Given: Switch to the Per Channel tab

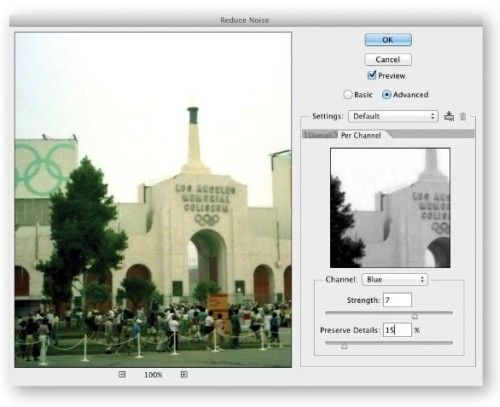Looking at the screenshot, I should click(x=361, y=135).
